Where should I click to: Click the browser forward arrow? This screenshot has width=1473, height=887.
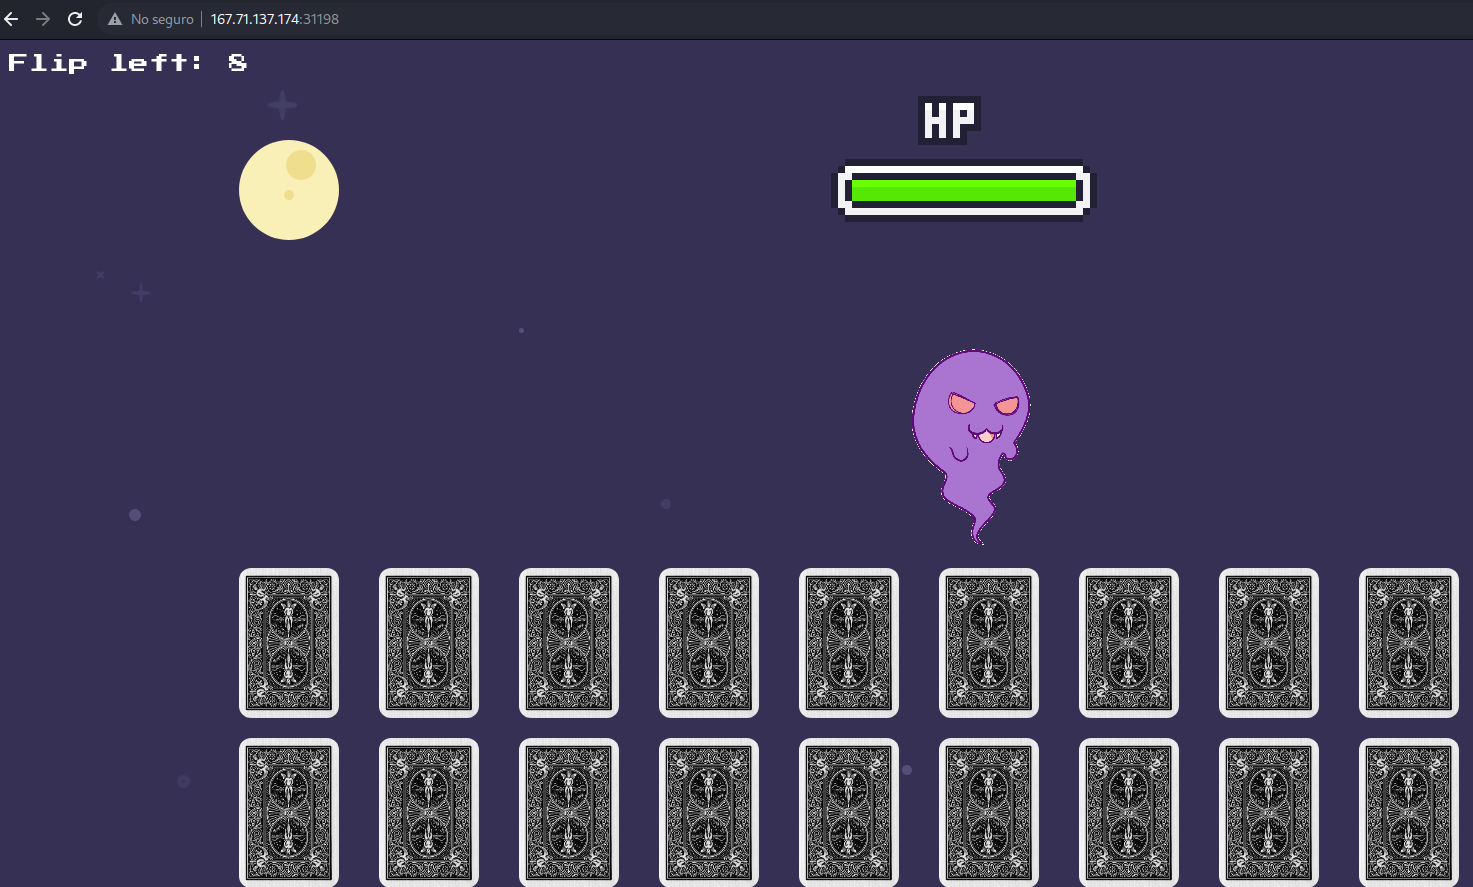[x=43, y=19]
